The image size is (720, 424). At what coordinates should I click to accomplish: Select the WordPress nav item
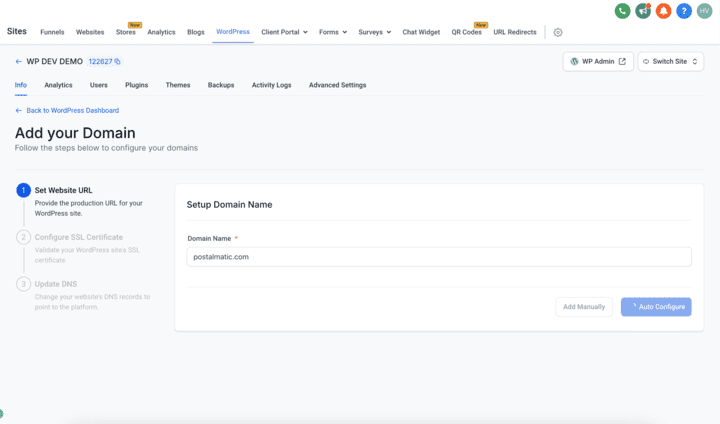coord(233,32)
